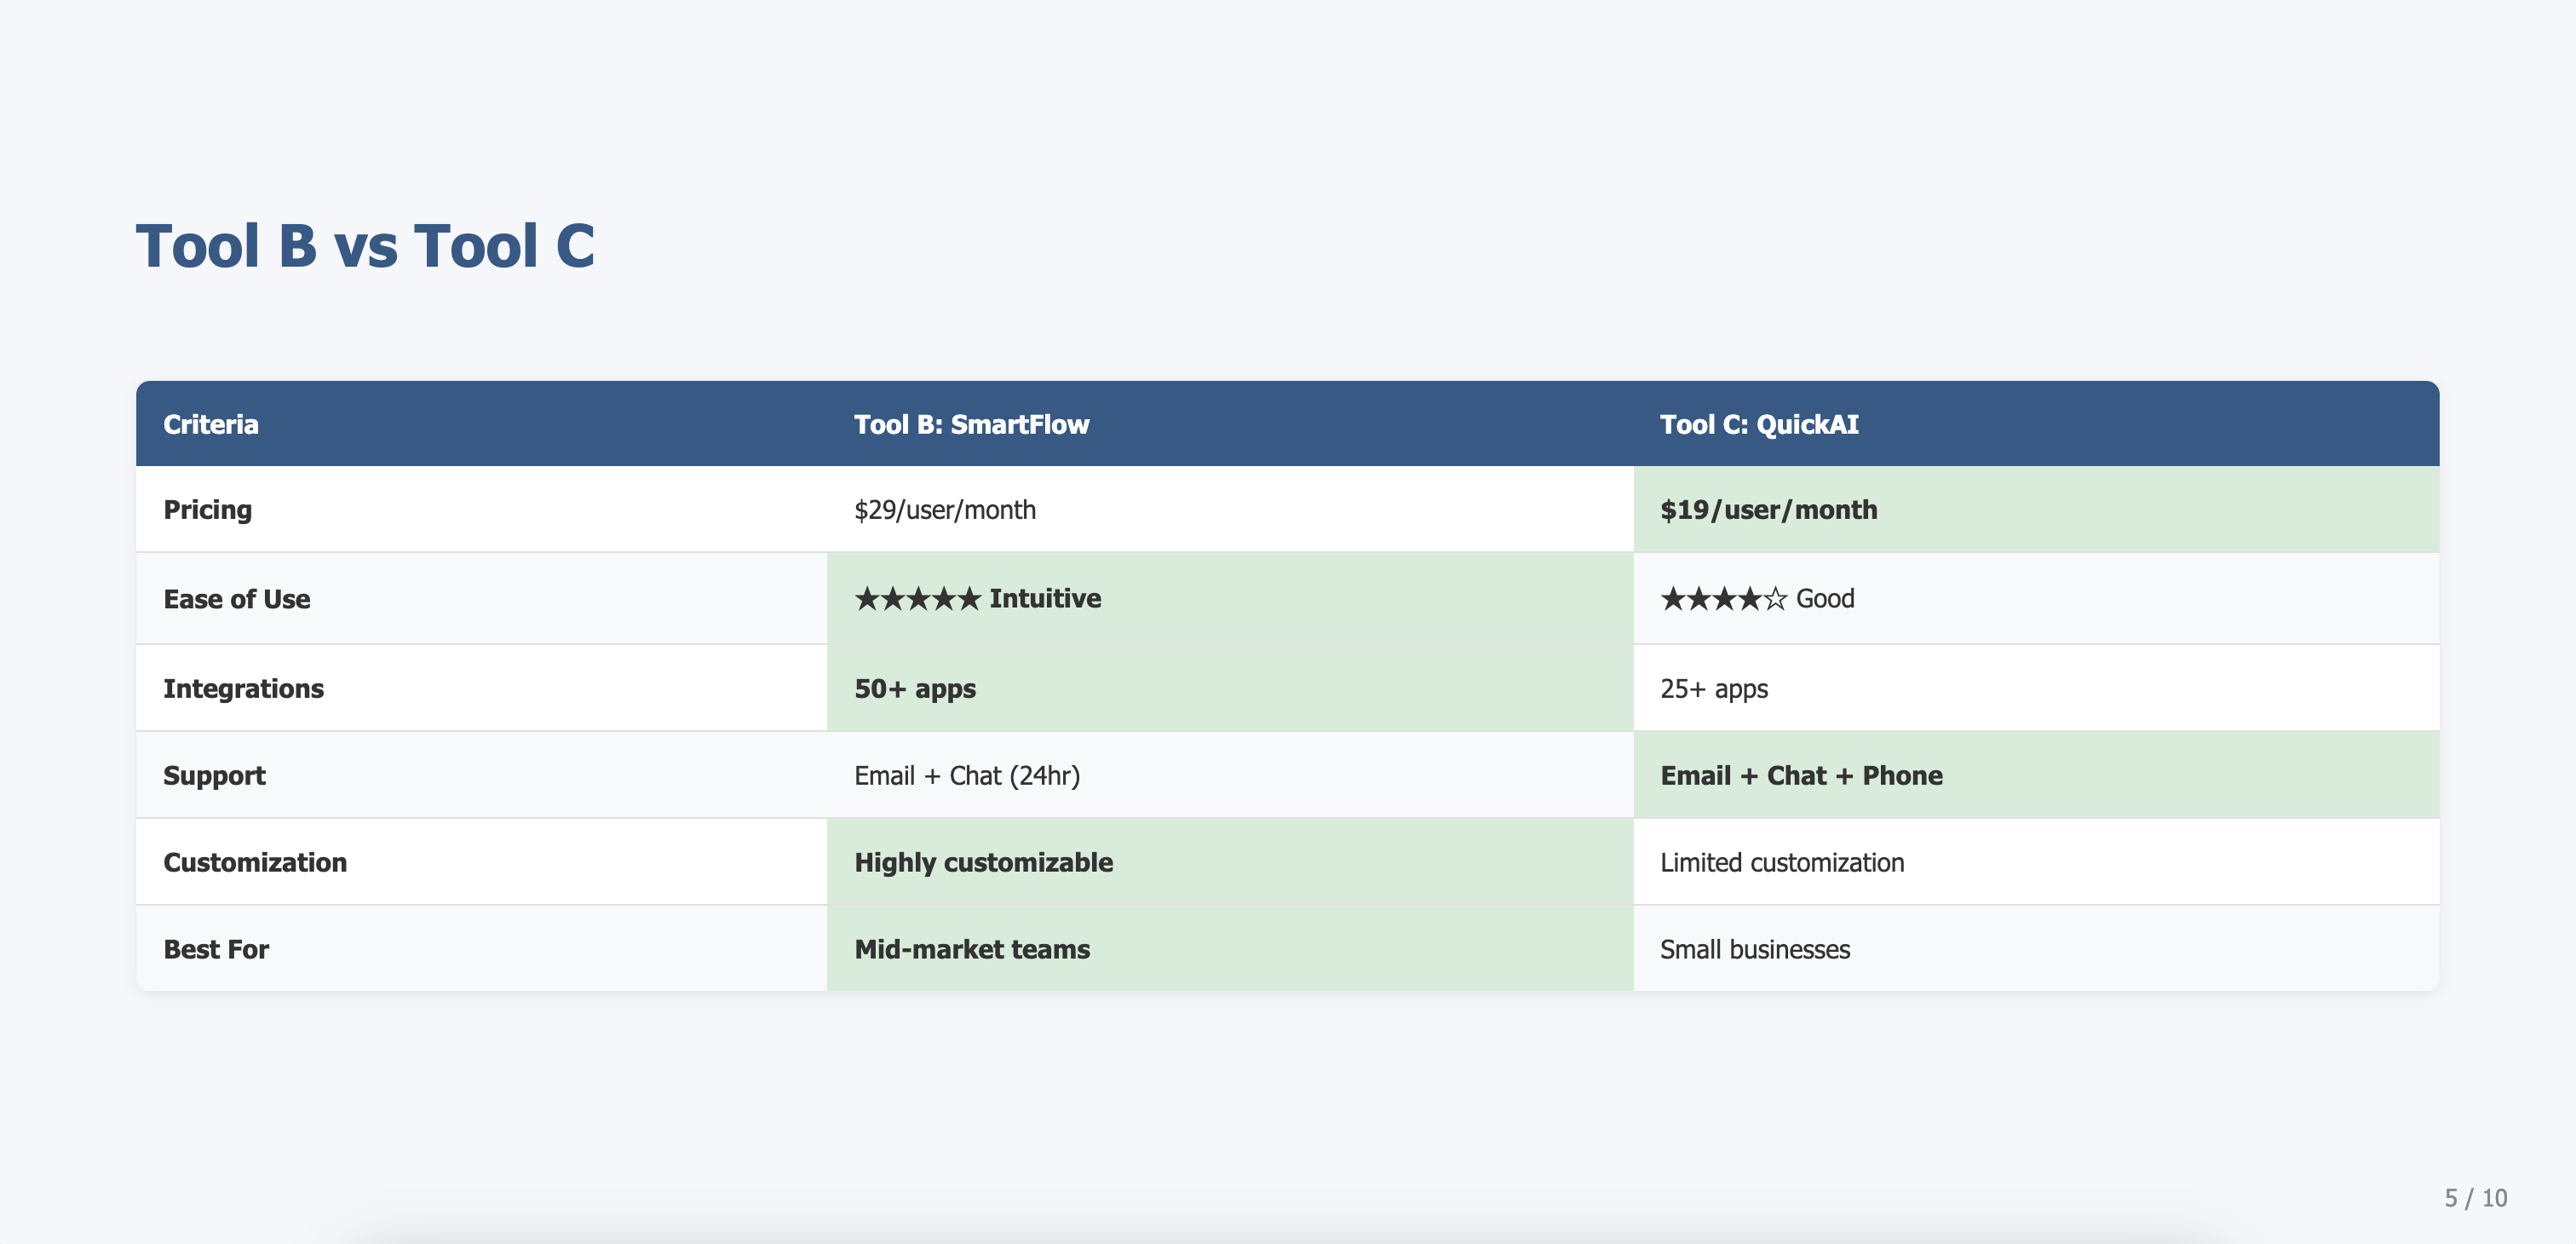This screenshot has width=2576, height=1244.
Task: Click the 'Pricing' row label
Action: [208, 510]
